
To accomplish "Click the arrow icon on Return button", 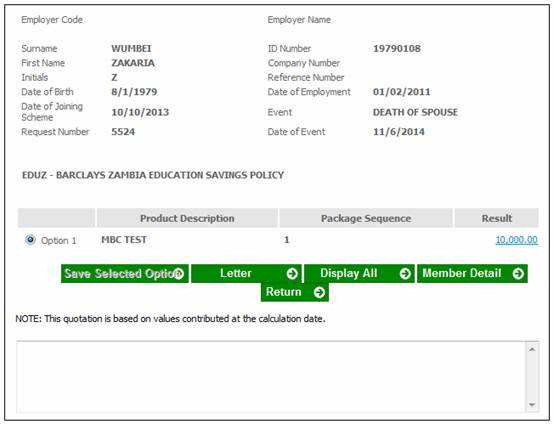I will point(319,292).
